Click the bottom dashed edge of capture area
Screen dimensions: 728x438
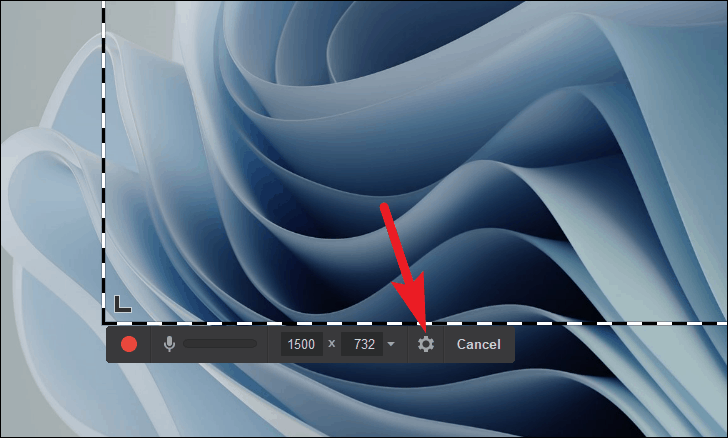click(x=415, y=323)
